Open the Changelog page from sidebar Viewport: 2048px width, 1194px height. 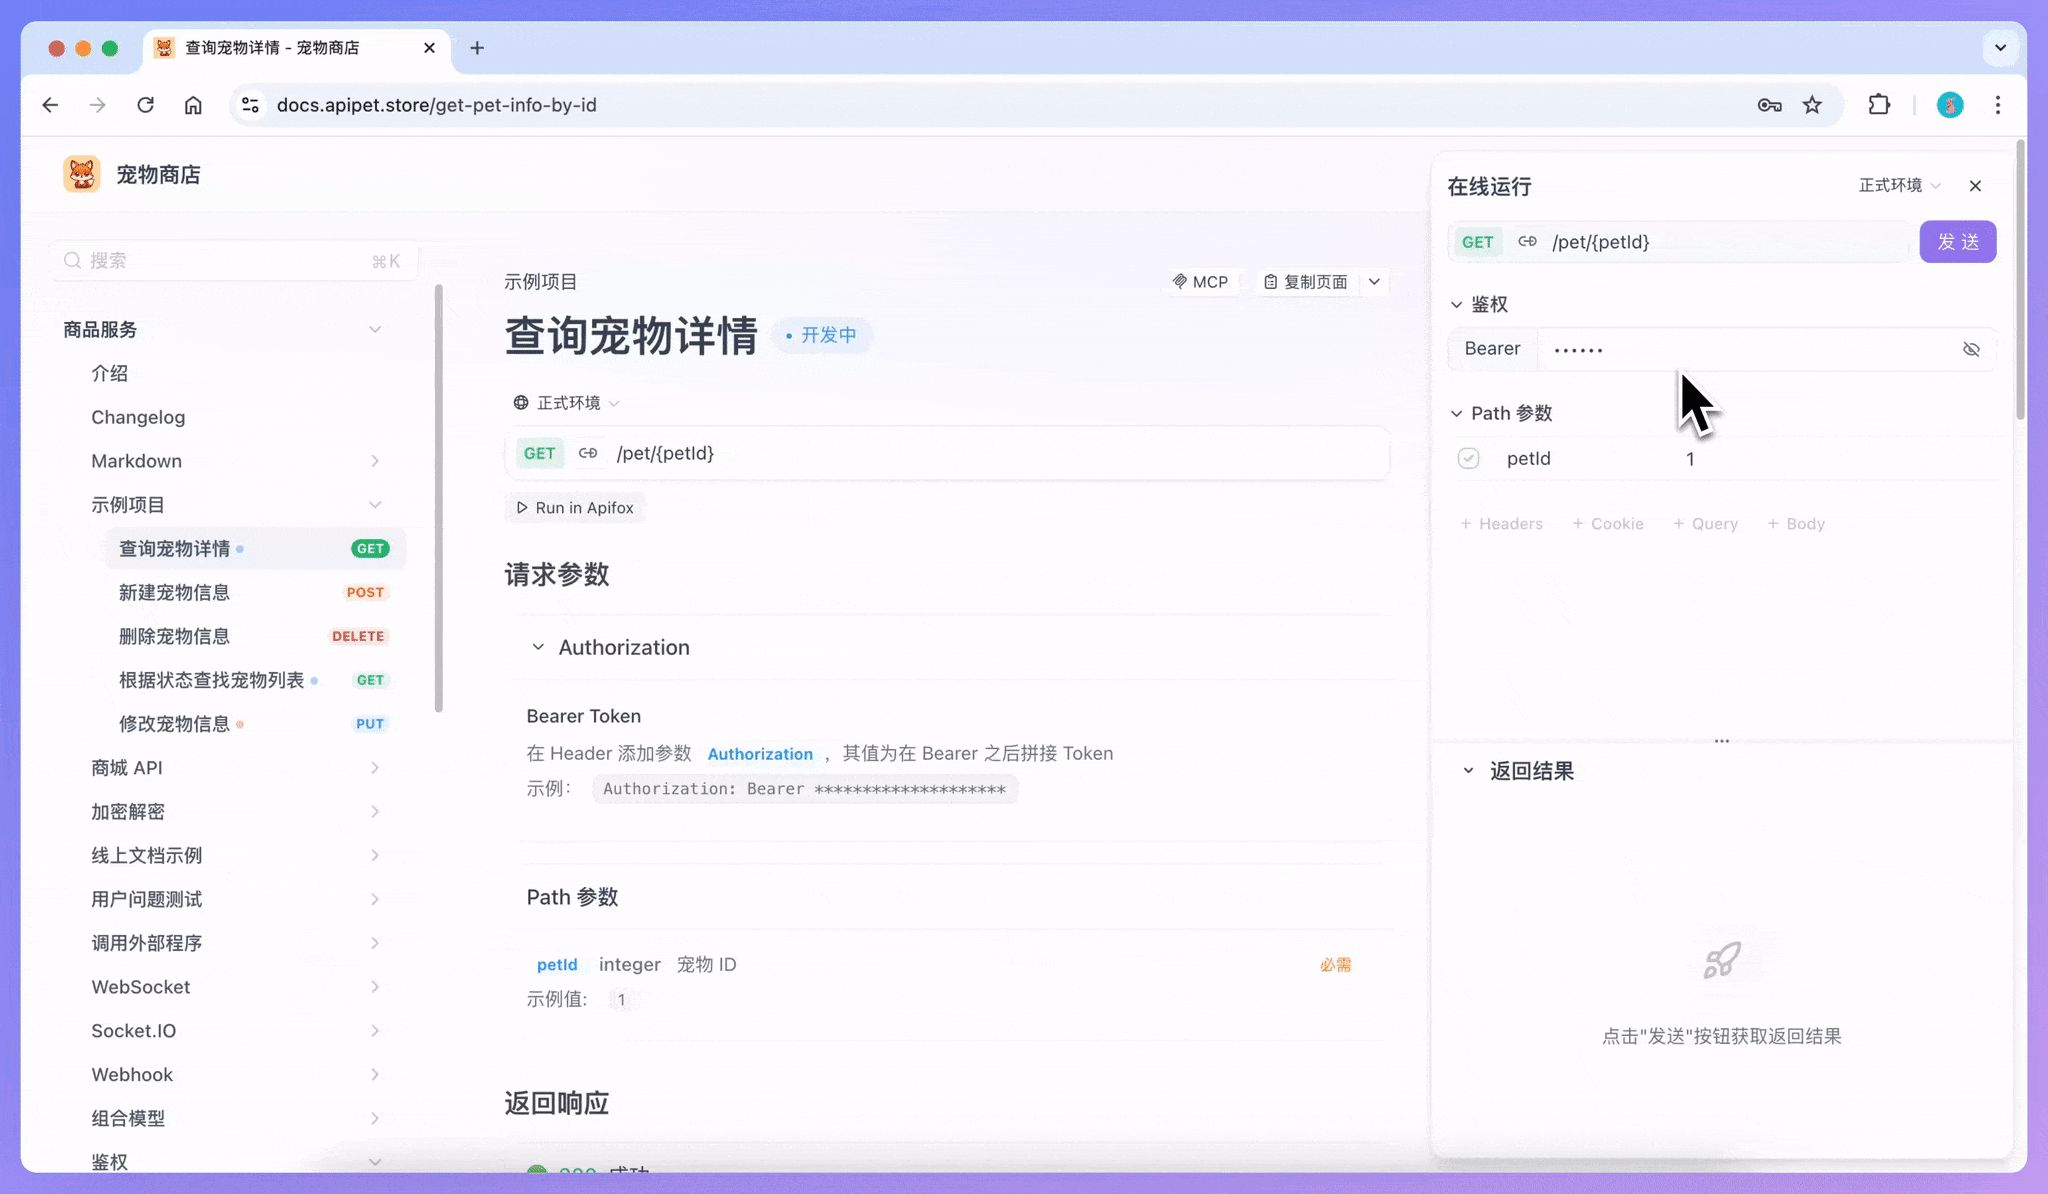(138, 417)
